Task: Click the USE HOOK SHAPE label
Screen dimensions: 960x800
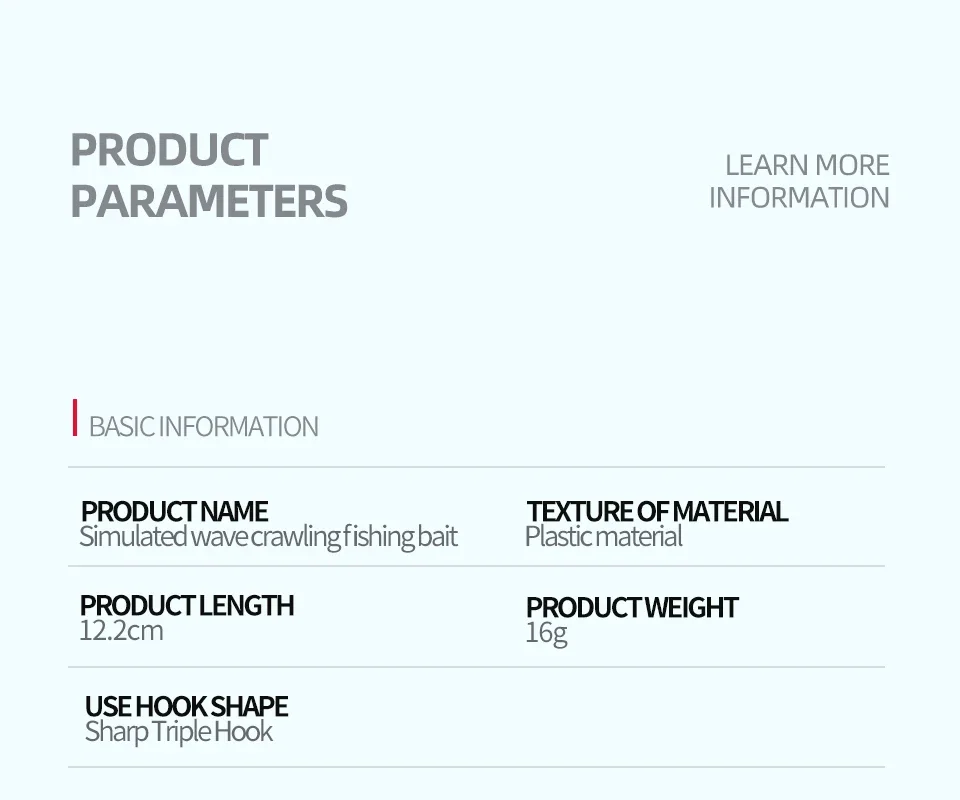Action: pos(186,707)
